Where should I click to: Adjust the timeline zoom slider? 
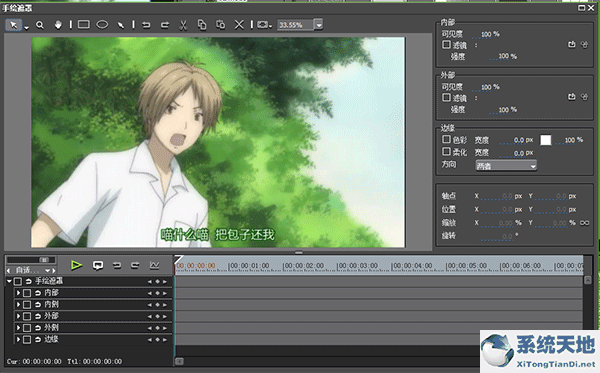(44, 260)
